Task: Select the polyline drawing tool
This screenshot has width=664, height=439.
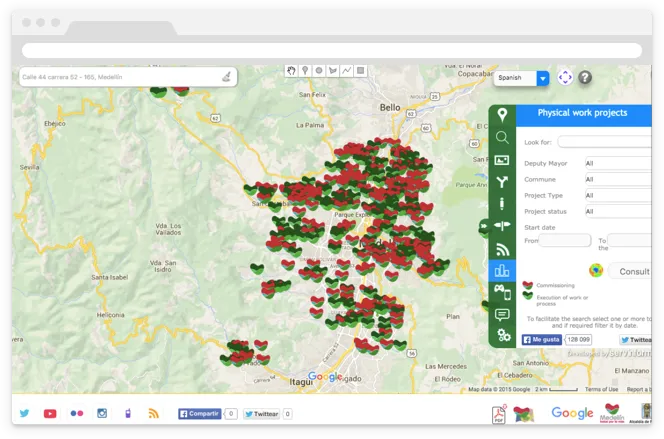Action: [x=346, y=71]
